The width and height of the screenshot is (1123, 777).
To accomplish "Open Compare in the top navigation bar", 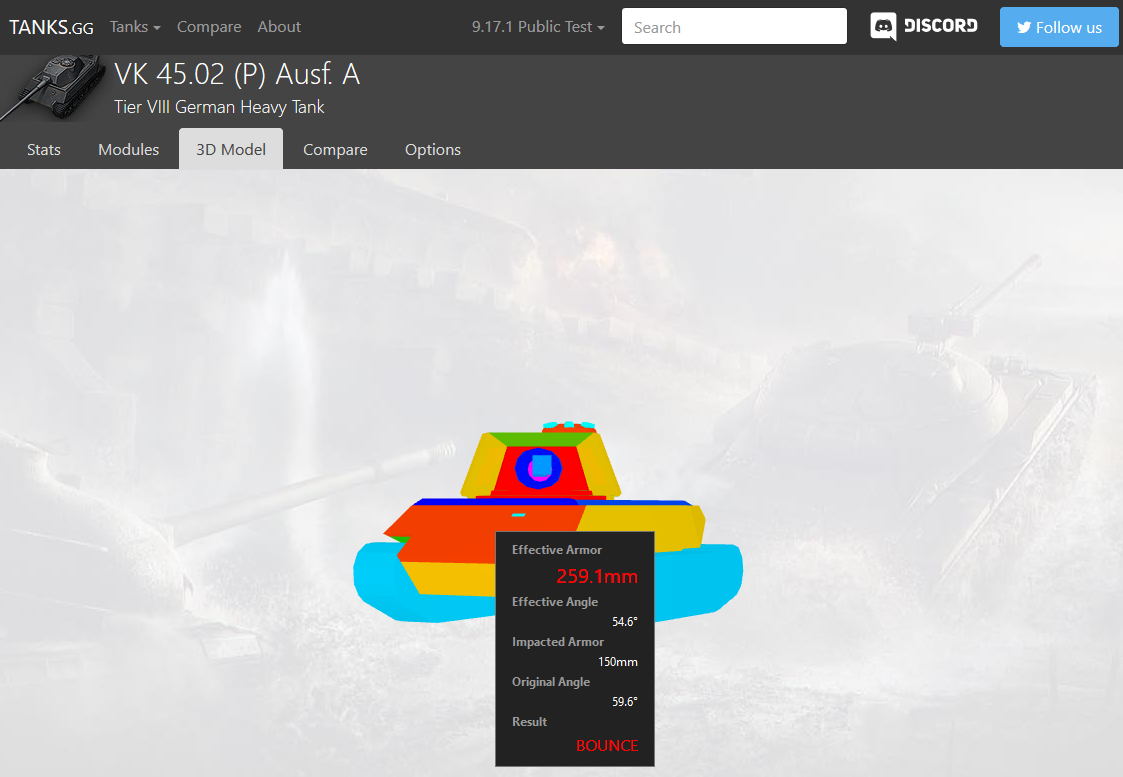I will click(209, 27).
